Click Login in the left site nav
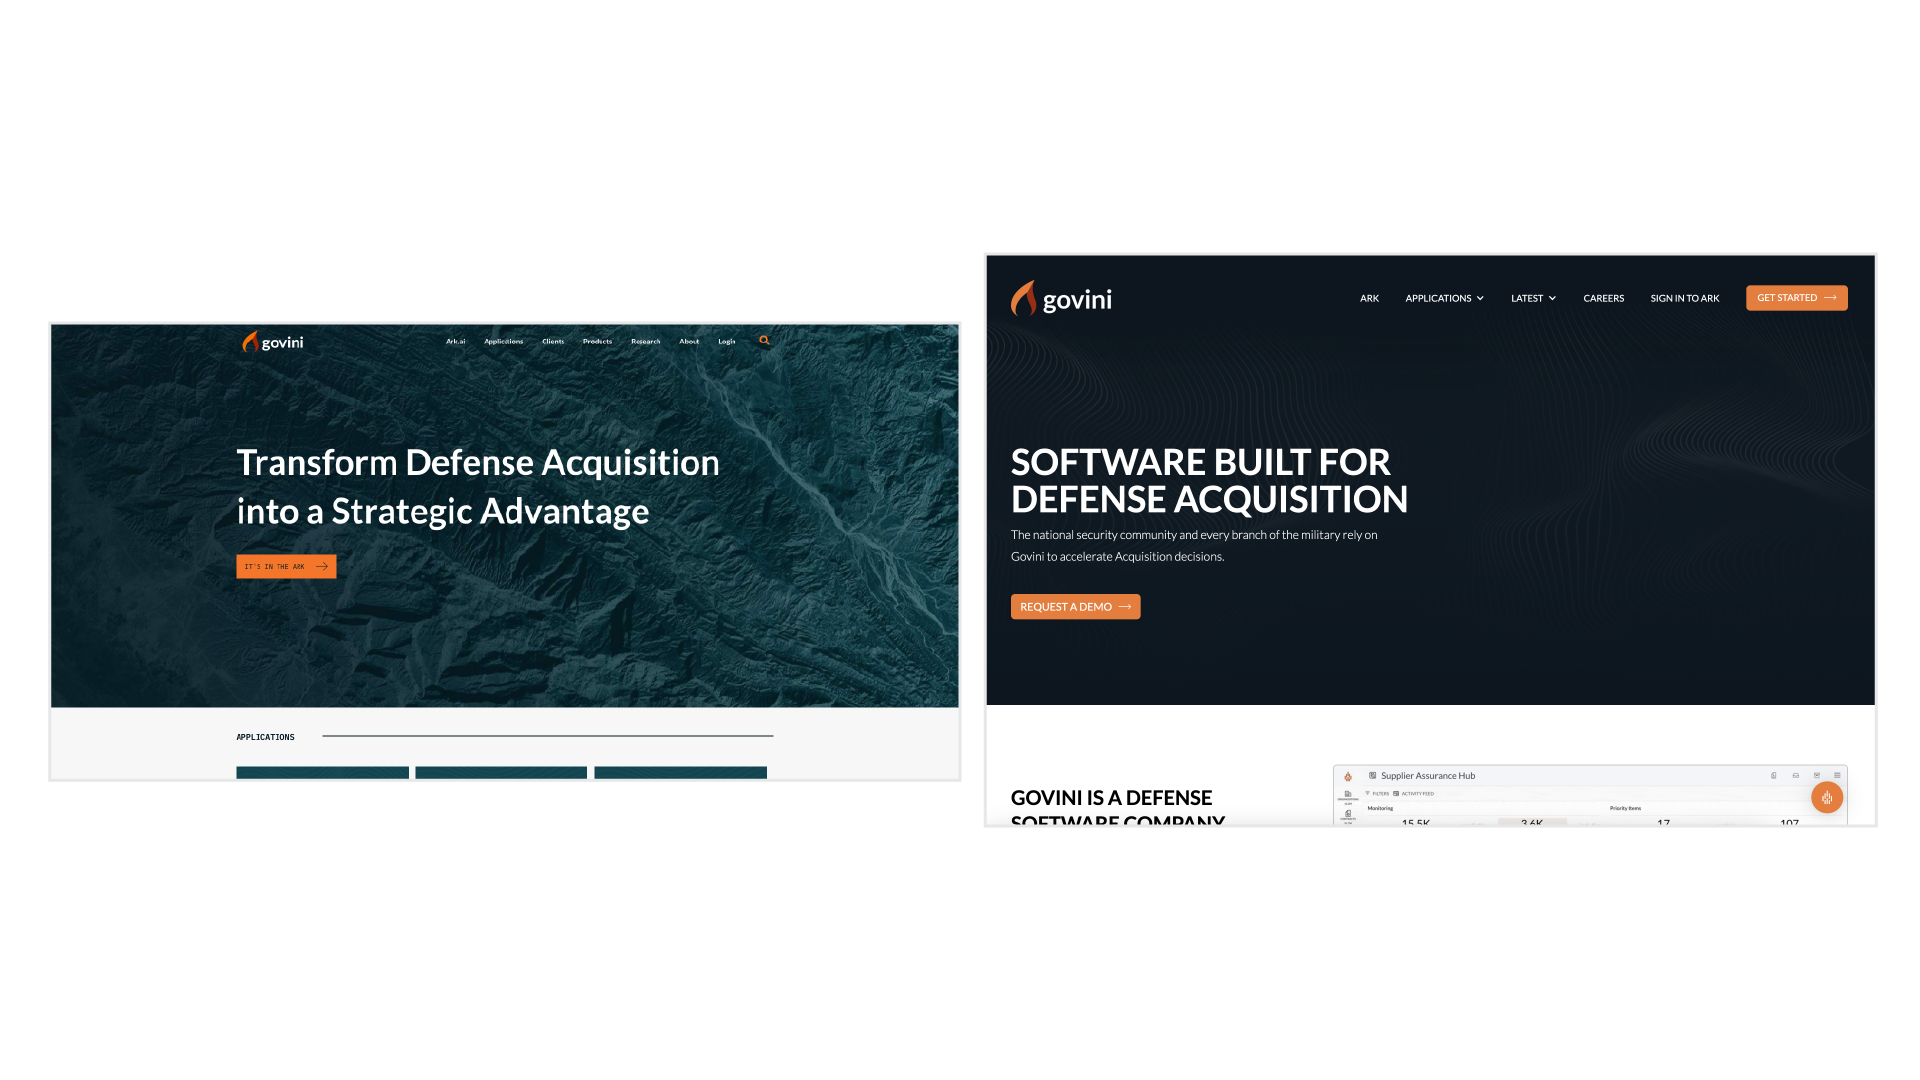The height and width of the screenshot is (1080, 1920). pos(727,341)
